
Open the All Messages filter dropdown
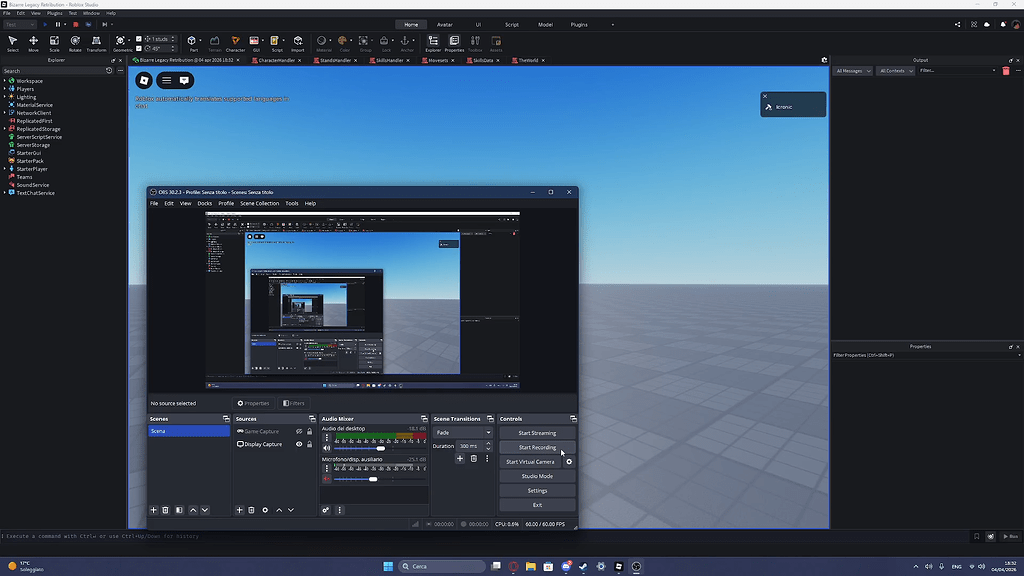point(852,71)
